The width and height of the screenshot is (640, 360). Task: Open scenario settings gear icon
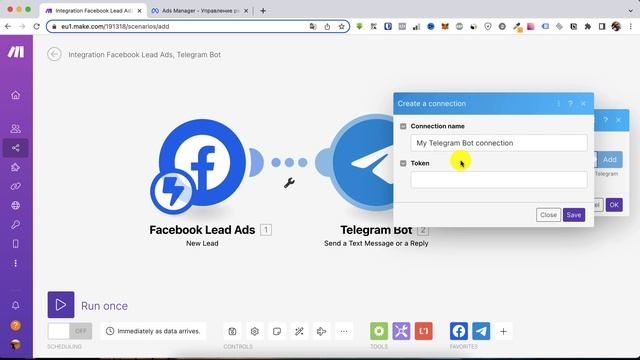pyautogui.click(x=255, y=331)
